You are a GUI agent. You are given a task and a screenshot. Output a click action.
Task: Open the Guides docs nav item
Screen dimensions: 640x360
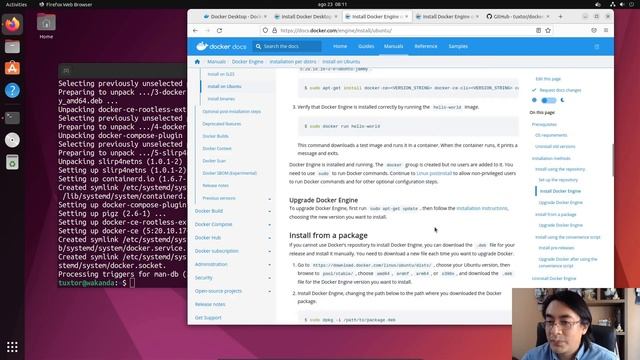[x=366, y=47]
